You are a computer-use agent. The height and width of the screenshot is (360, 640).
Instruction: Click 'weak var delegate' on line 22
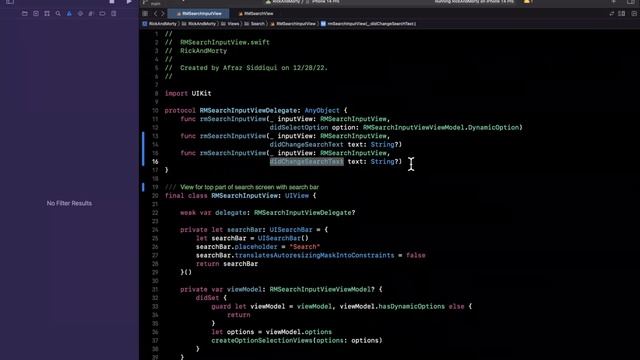[x=213, y=213]
